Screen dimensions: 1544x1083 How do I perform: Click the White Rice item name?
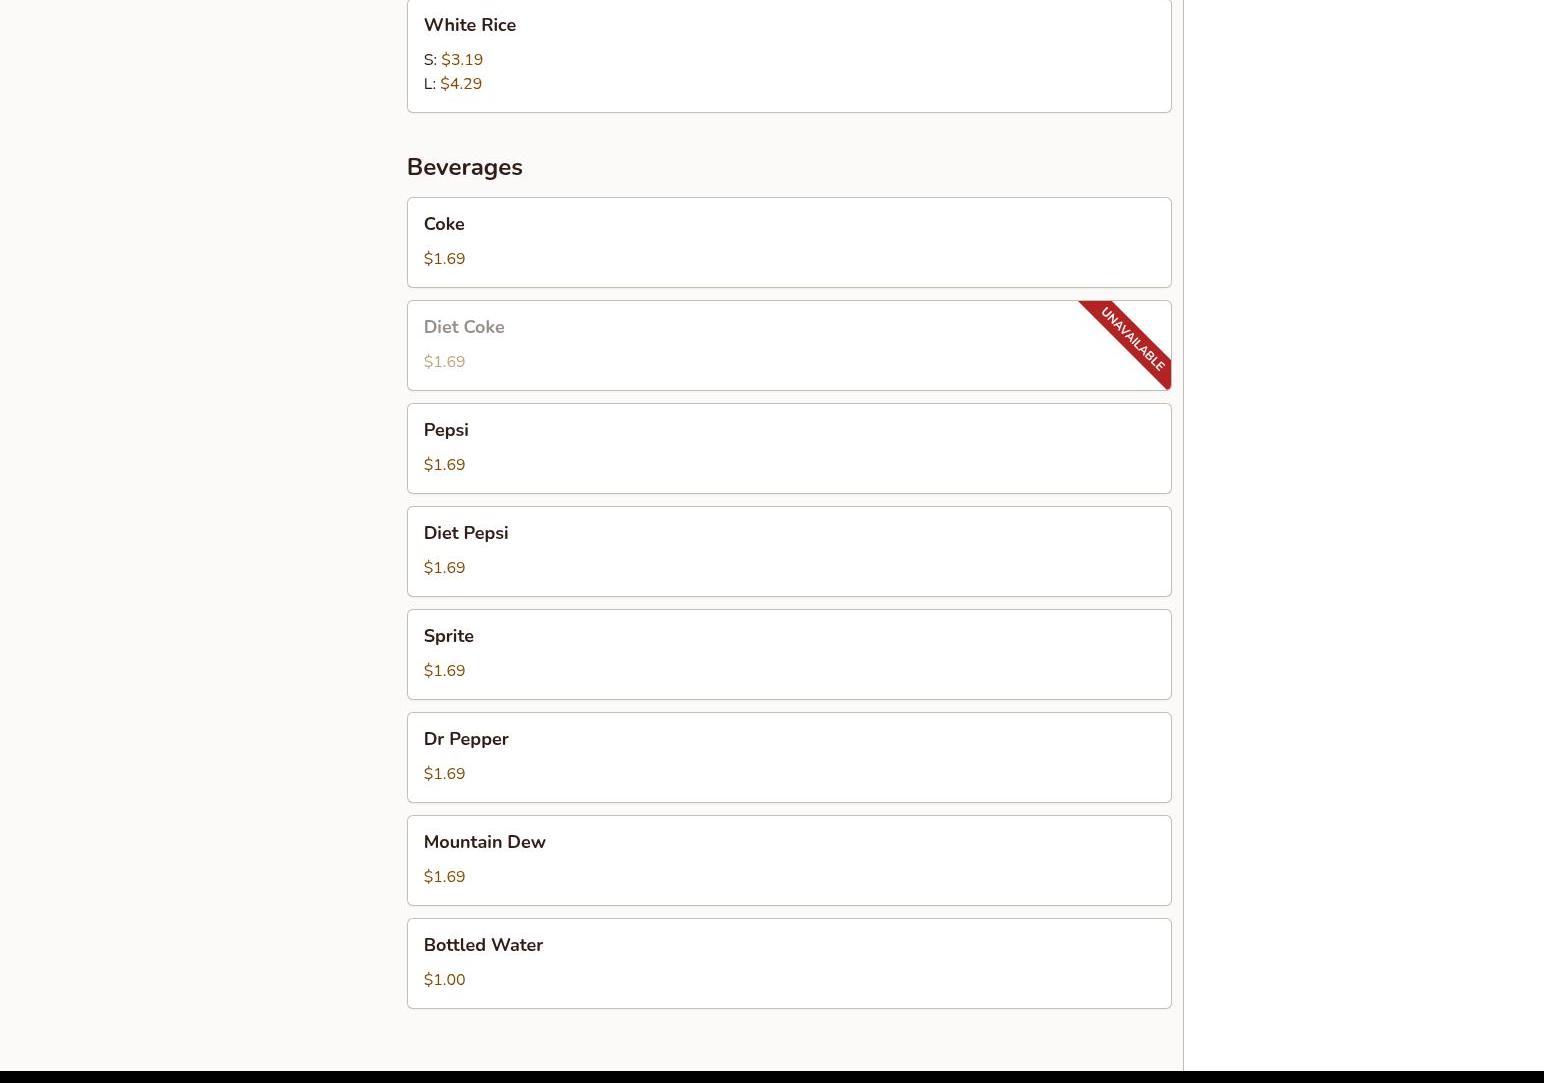pos(470,25)
